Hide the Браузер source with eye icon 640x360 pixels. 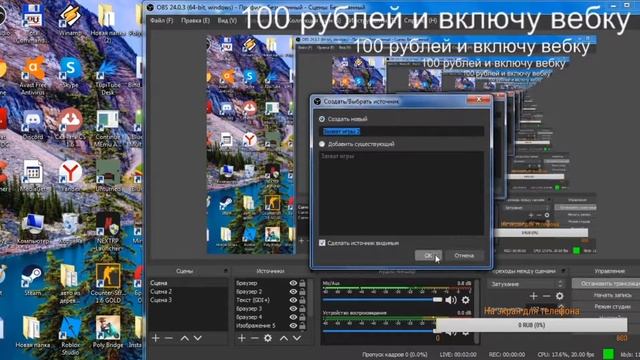pos(293,283)
